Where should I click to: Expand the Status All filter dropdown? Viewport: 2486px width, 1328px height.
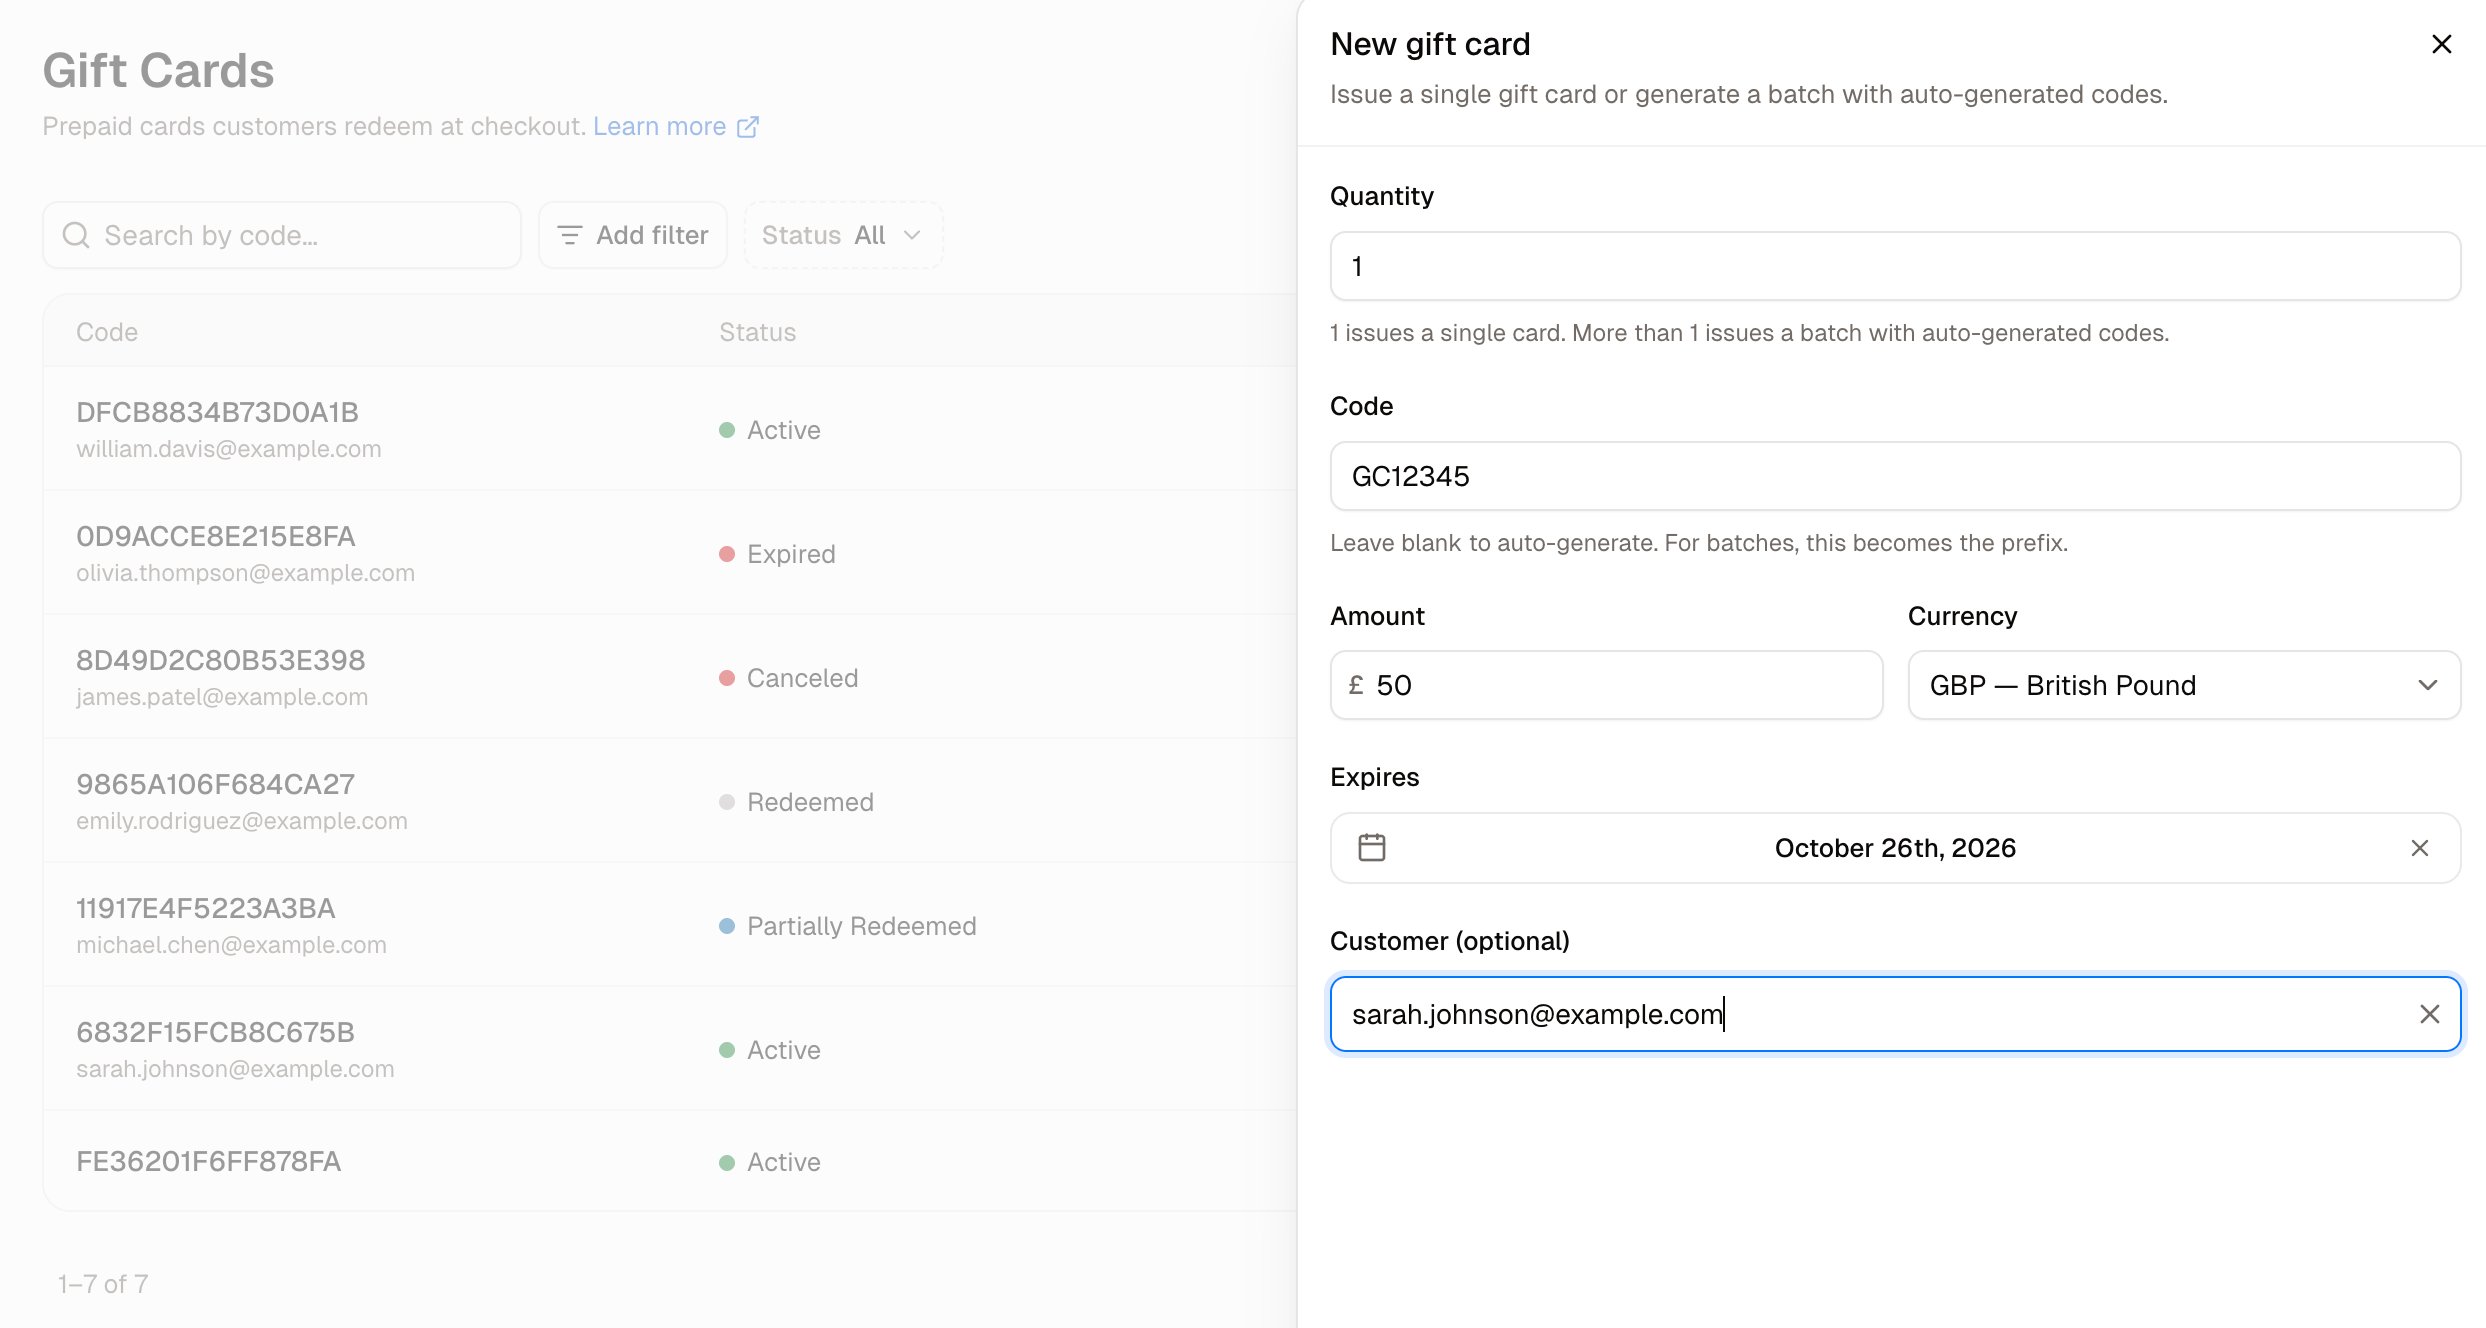click(x=843, y=235)
